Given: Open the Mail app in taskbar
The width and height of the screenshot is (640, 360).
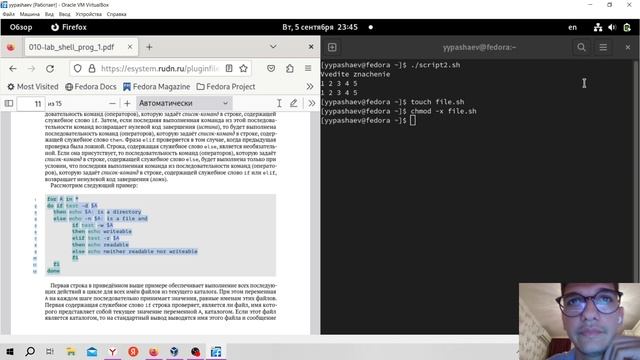Looking at the screenshot, I should coord(92,351).
